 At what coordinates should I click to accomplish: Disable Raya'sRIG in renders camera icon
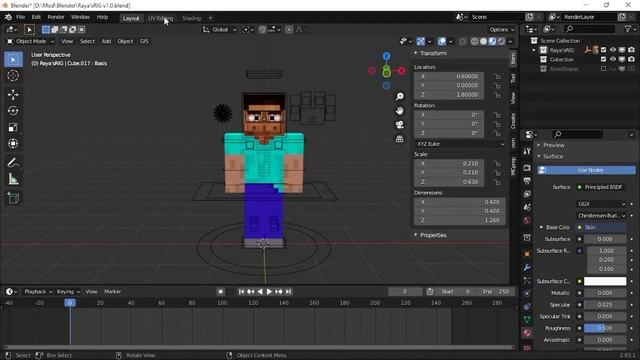631,50
